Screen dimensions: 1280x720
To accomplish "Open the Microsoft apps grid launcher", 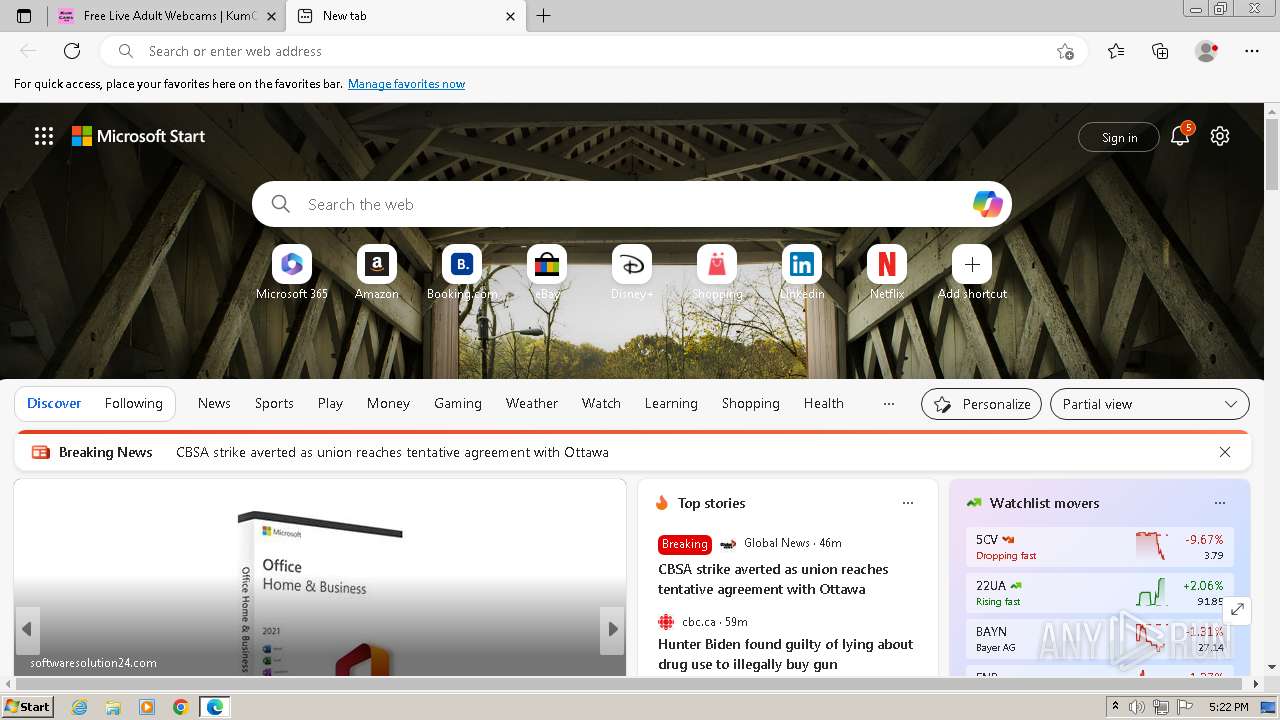I will tap(44, 136).
